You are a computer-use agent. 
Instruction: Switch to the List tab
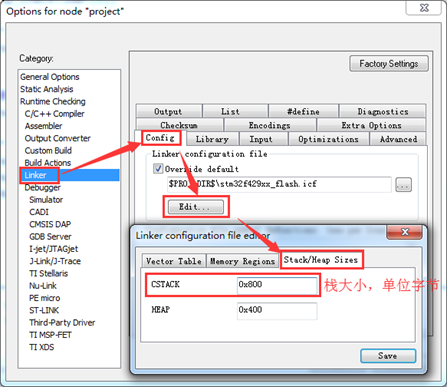point(235,111)
